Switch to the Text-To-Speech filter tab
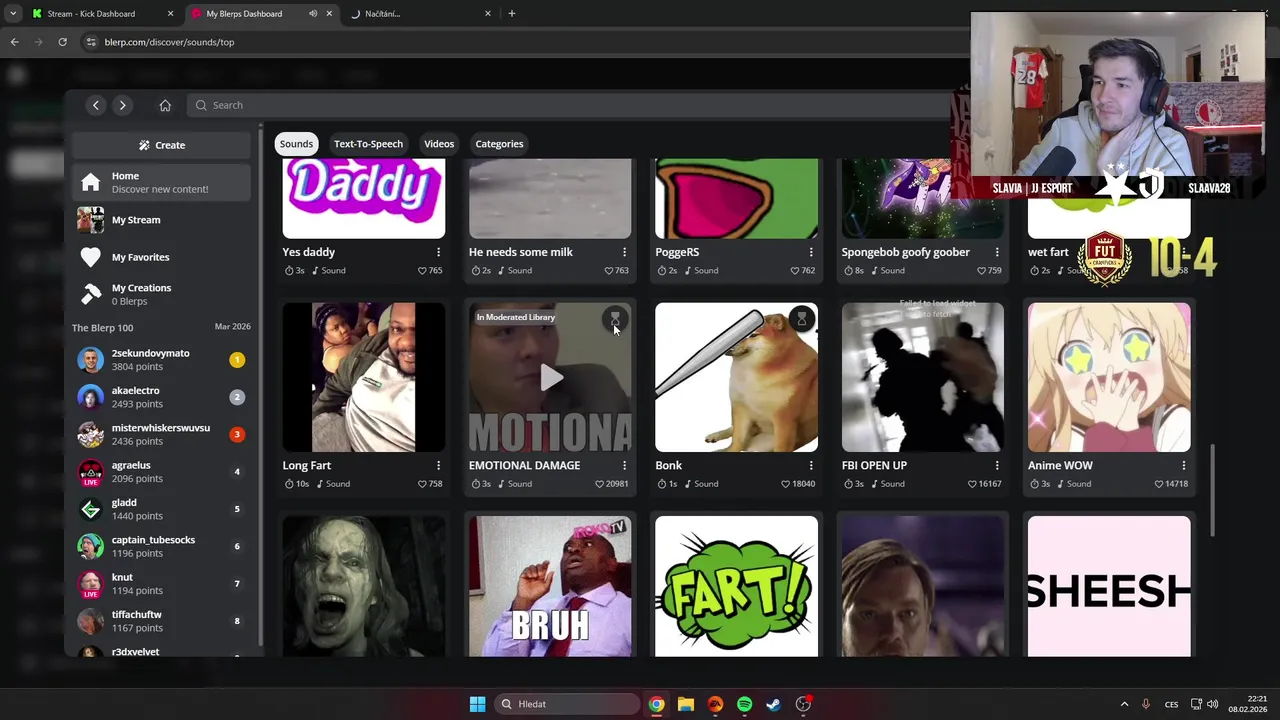The width and height of the screenshot is (1280, 720). [x=368, y=144]
